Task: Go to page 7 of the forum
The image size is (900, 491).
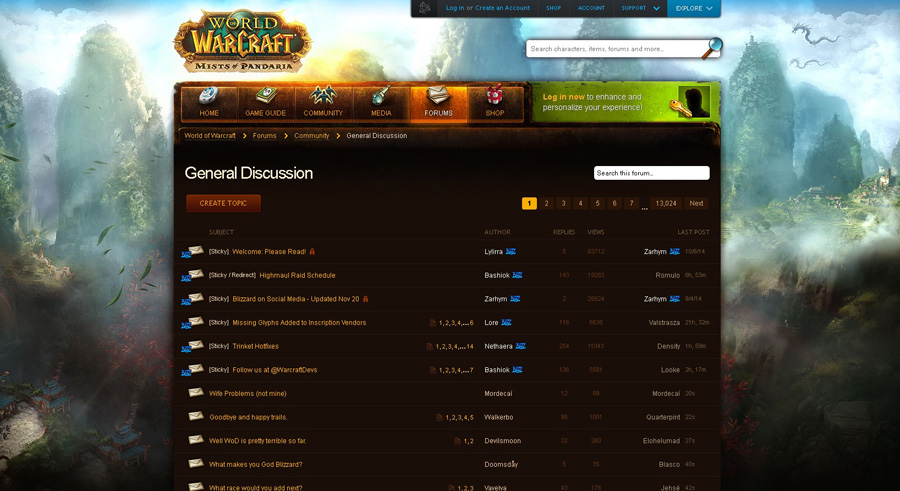Action: [631, 203]
